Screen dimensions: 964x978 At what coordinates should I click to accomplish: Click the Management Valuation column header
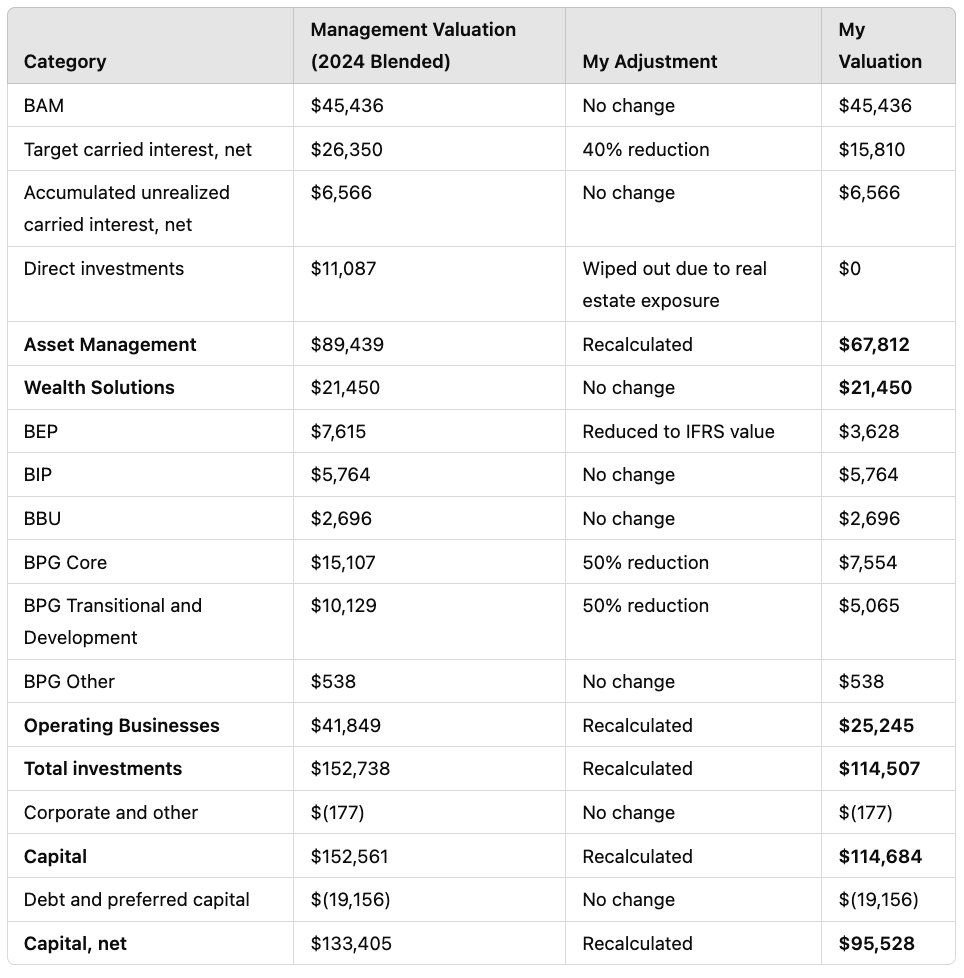413,45
